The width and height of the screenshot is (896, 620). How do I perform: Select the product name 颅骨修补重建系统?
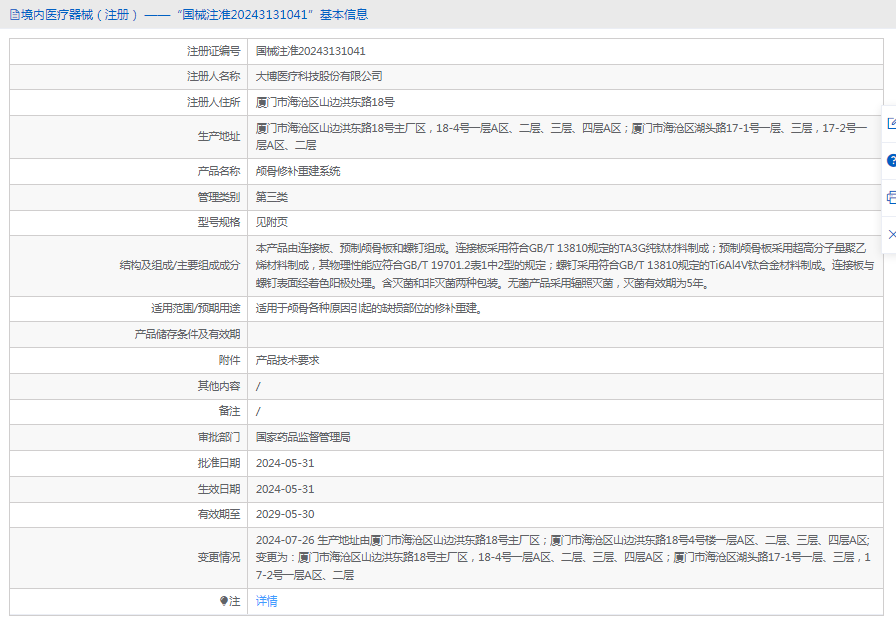[298, 171]
